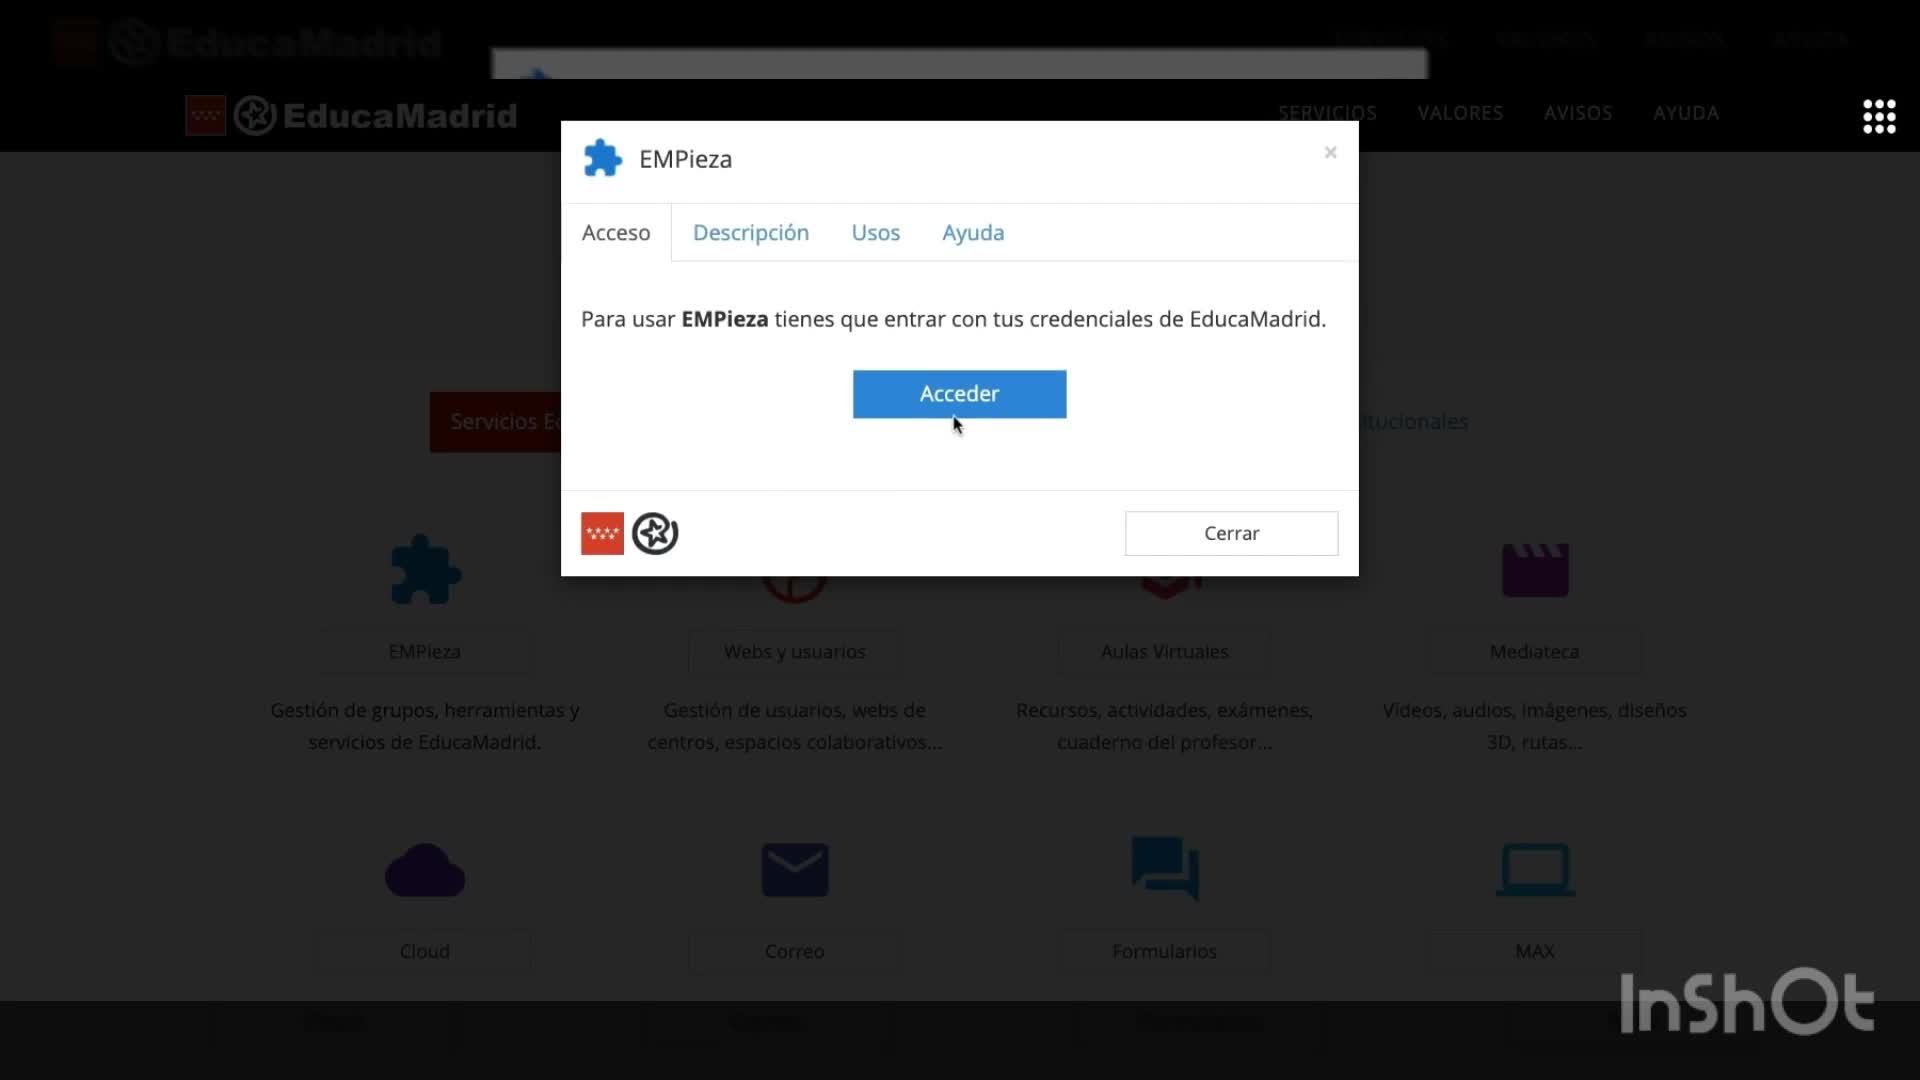
Task: Switch to the Descripción tab
Action: (750, 233)
